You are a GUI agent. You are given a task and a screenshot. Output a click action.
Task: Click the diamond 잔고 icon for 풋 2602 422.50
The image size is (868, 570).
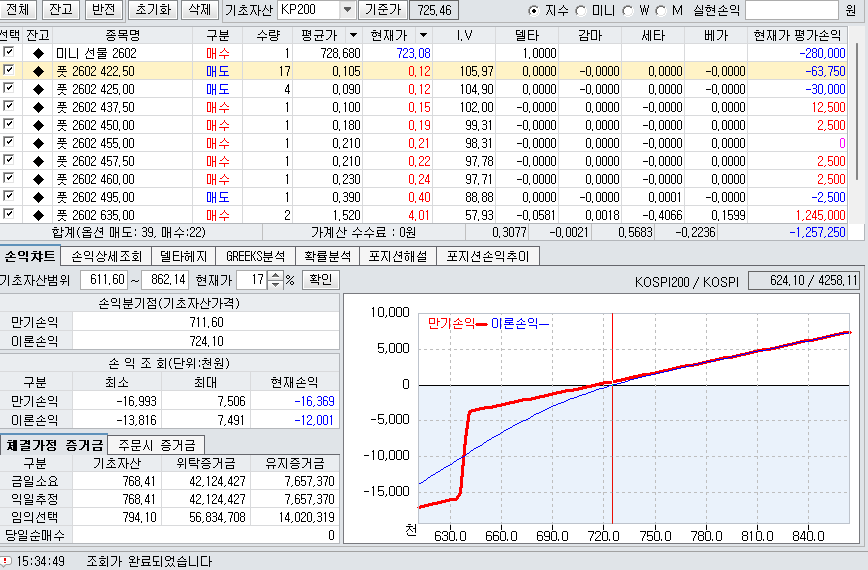coord(38,71)
